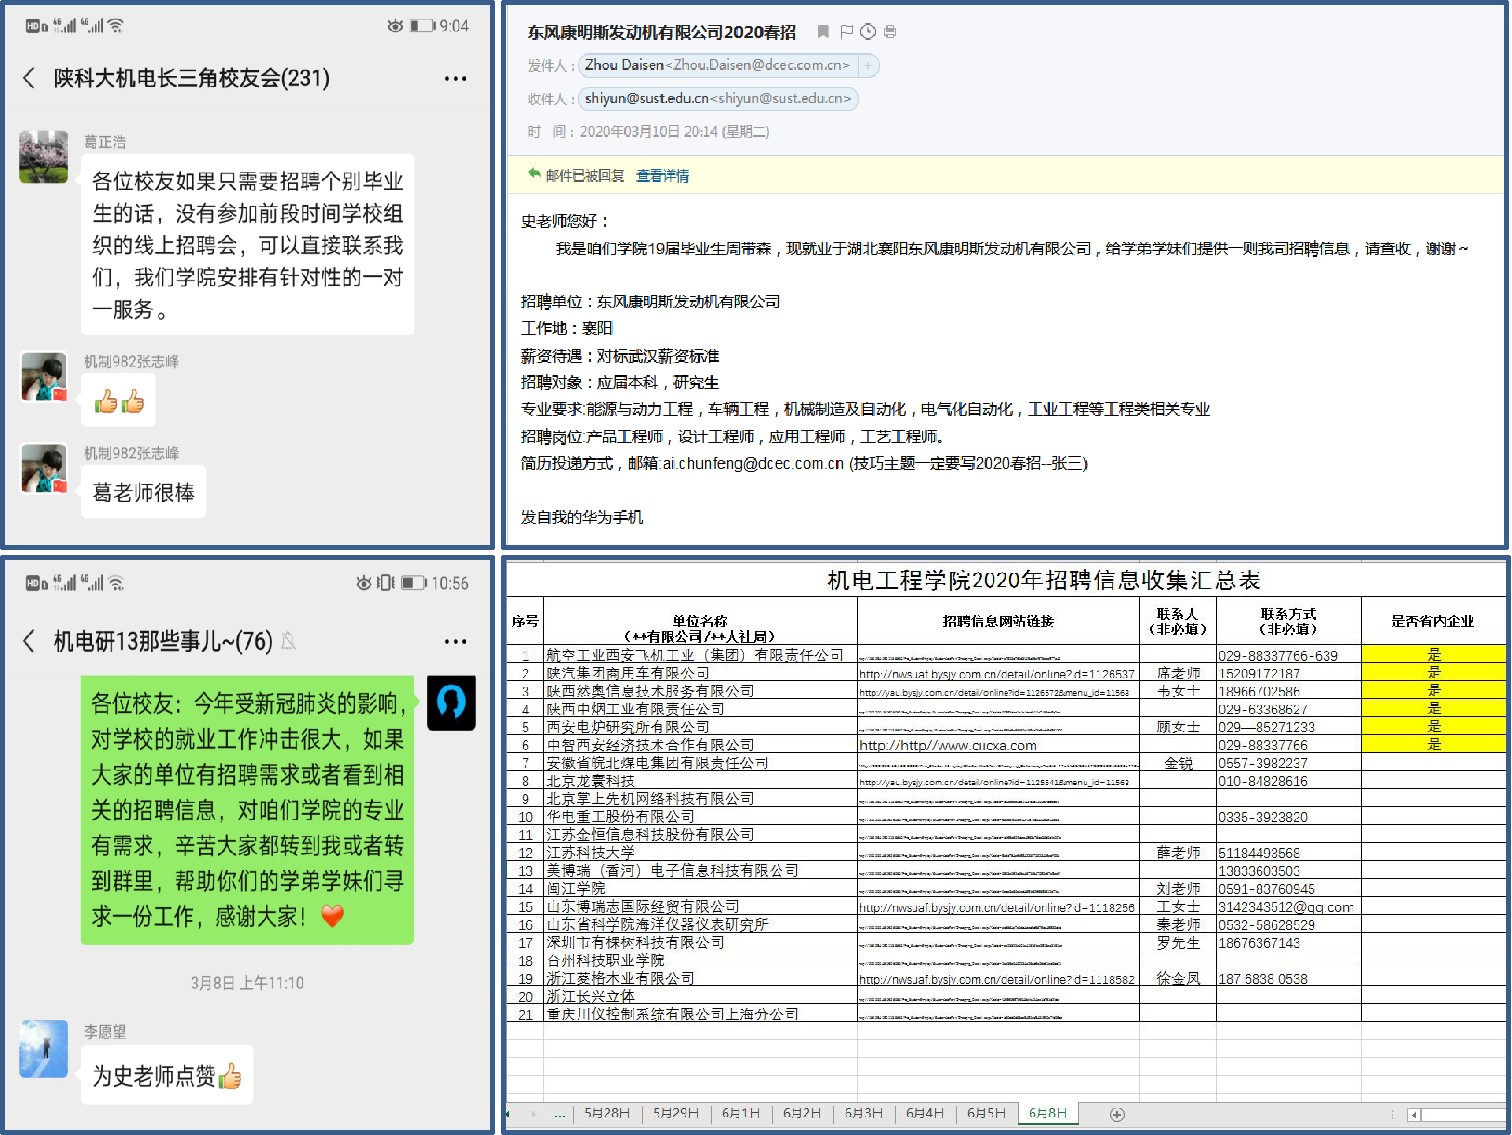
Task: Add sender Zhou Daisen via the plus button
Action: (868, 66)
